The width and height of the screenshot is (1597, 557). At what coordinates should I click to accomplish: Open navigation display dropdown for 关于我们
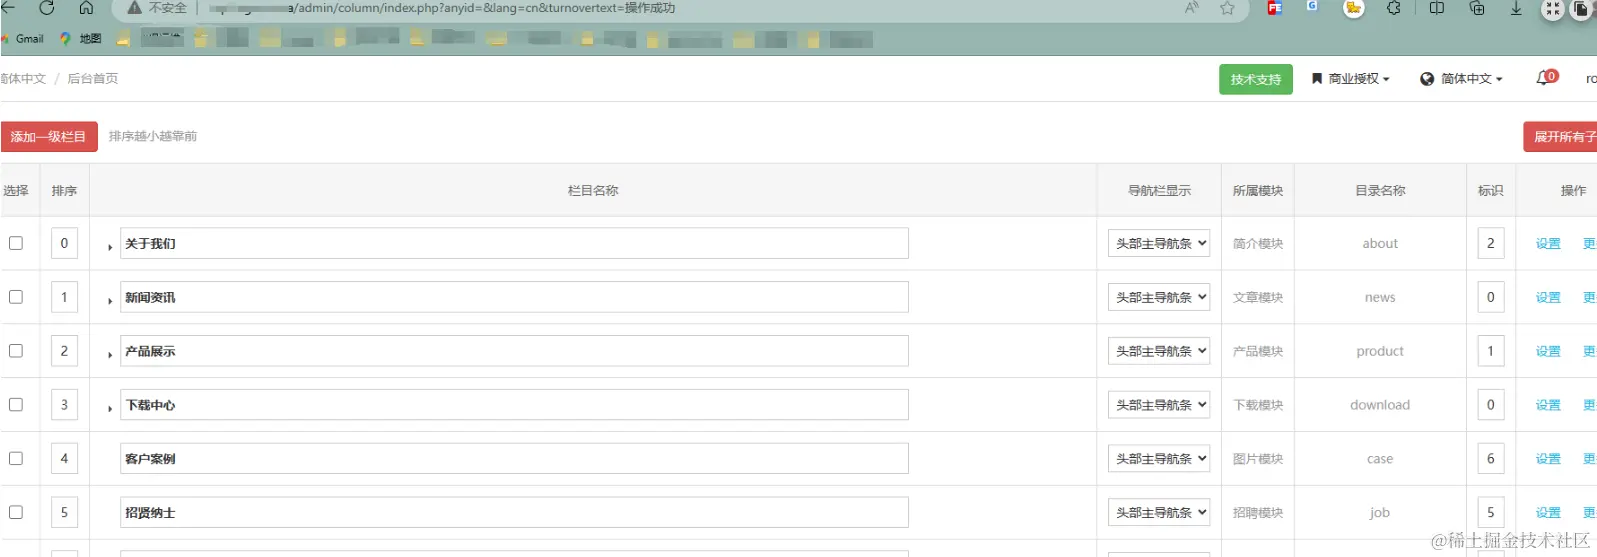pos(1159,243)
